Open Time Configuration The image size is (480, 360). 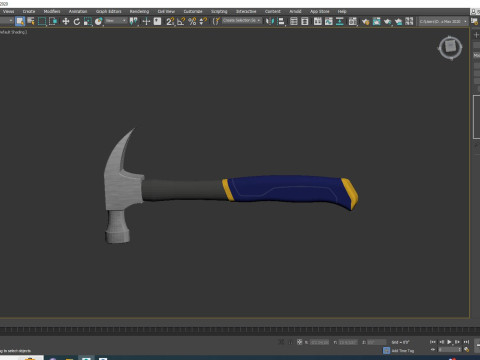click(467, 350)
